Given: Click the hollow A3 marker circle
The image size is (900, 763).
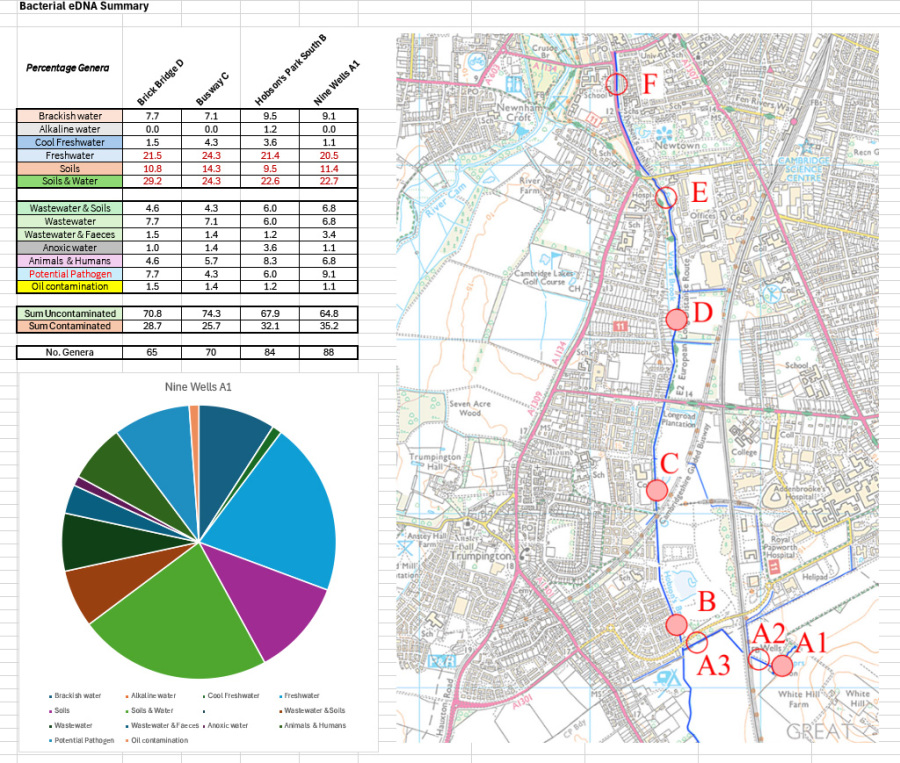Looking at the screenshot, I should tap(697, 643).
